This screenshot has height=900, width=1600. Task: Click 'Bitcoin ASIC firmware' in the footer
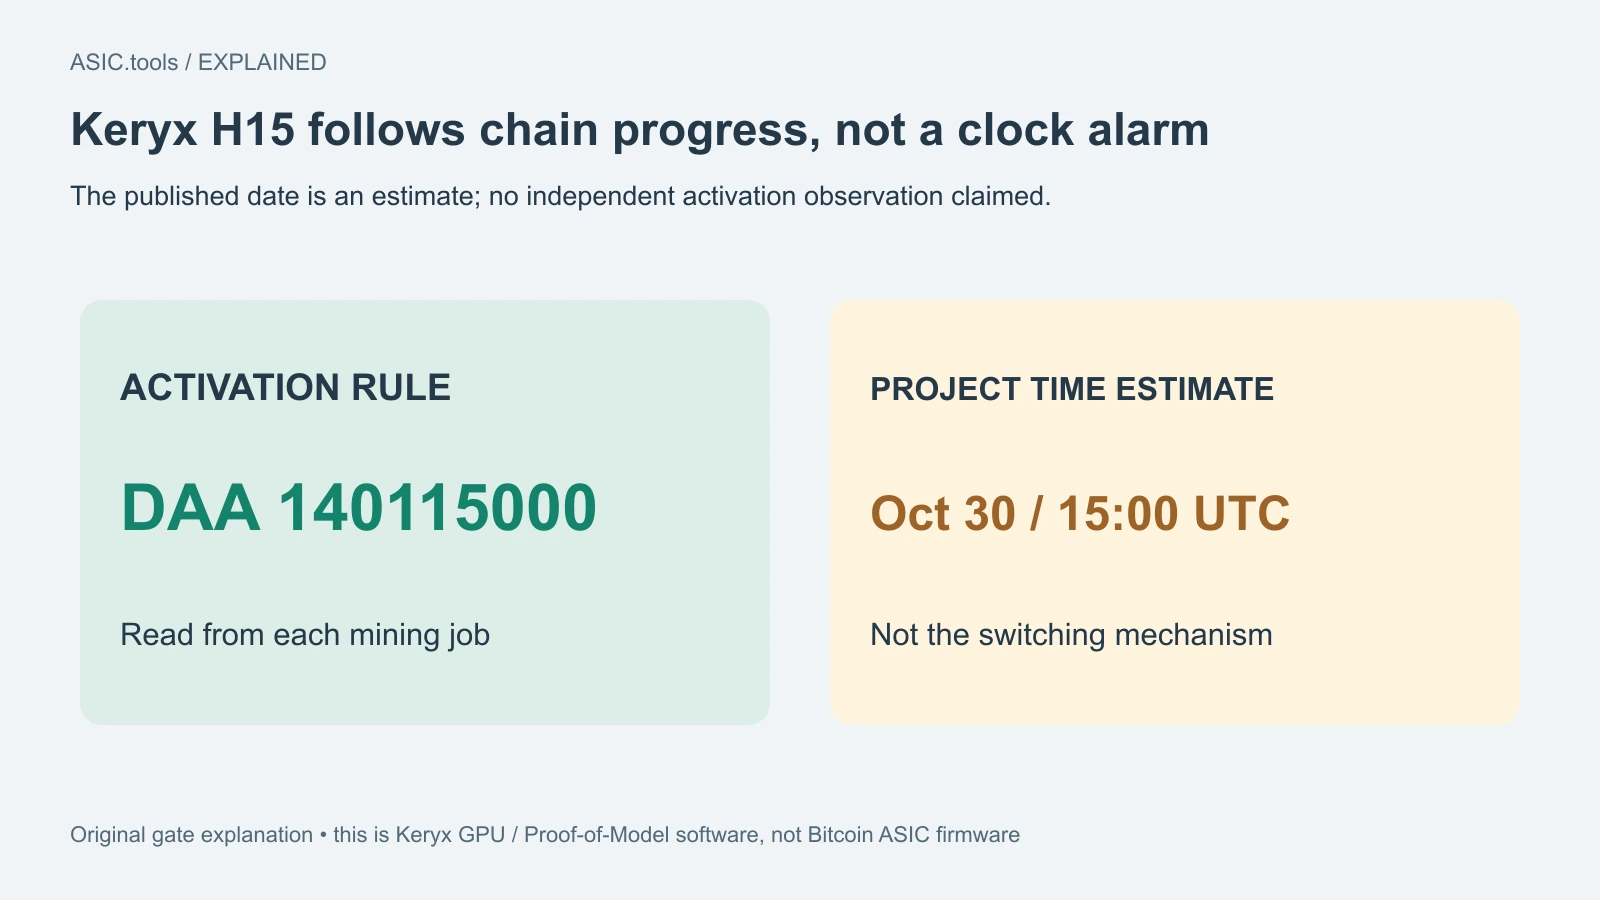click(x=913, y=835)
